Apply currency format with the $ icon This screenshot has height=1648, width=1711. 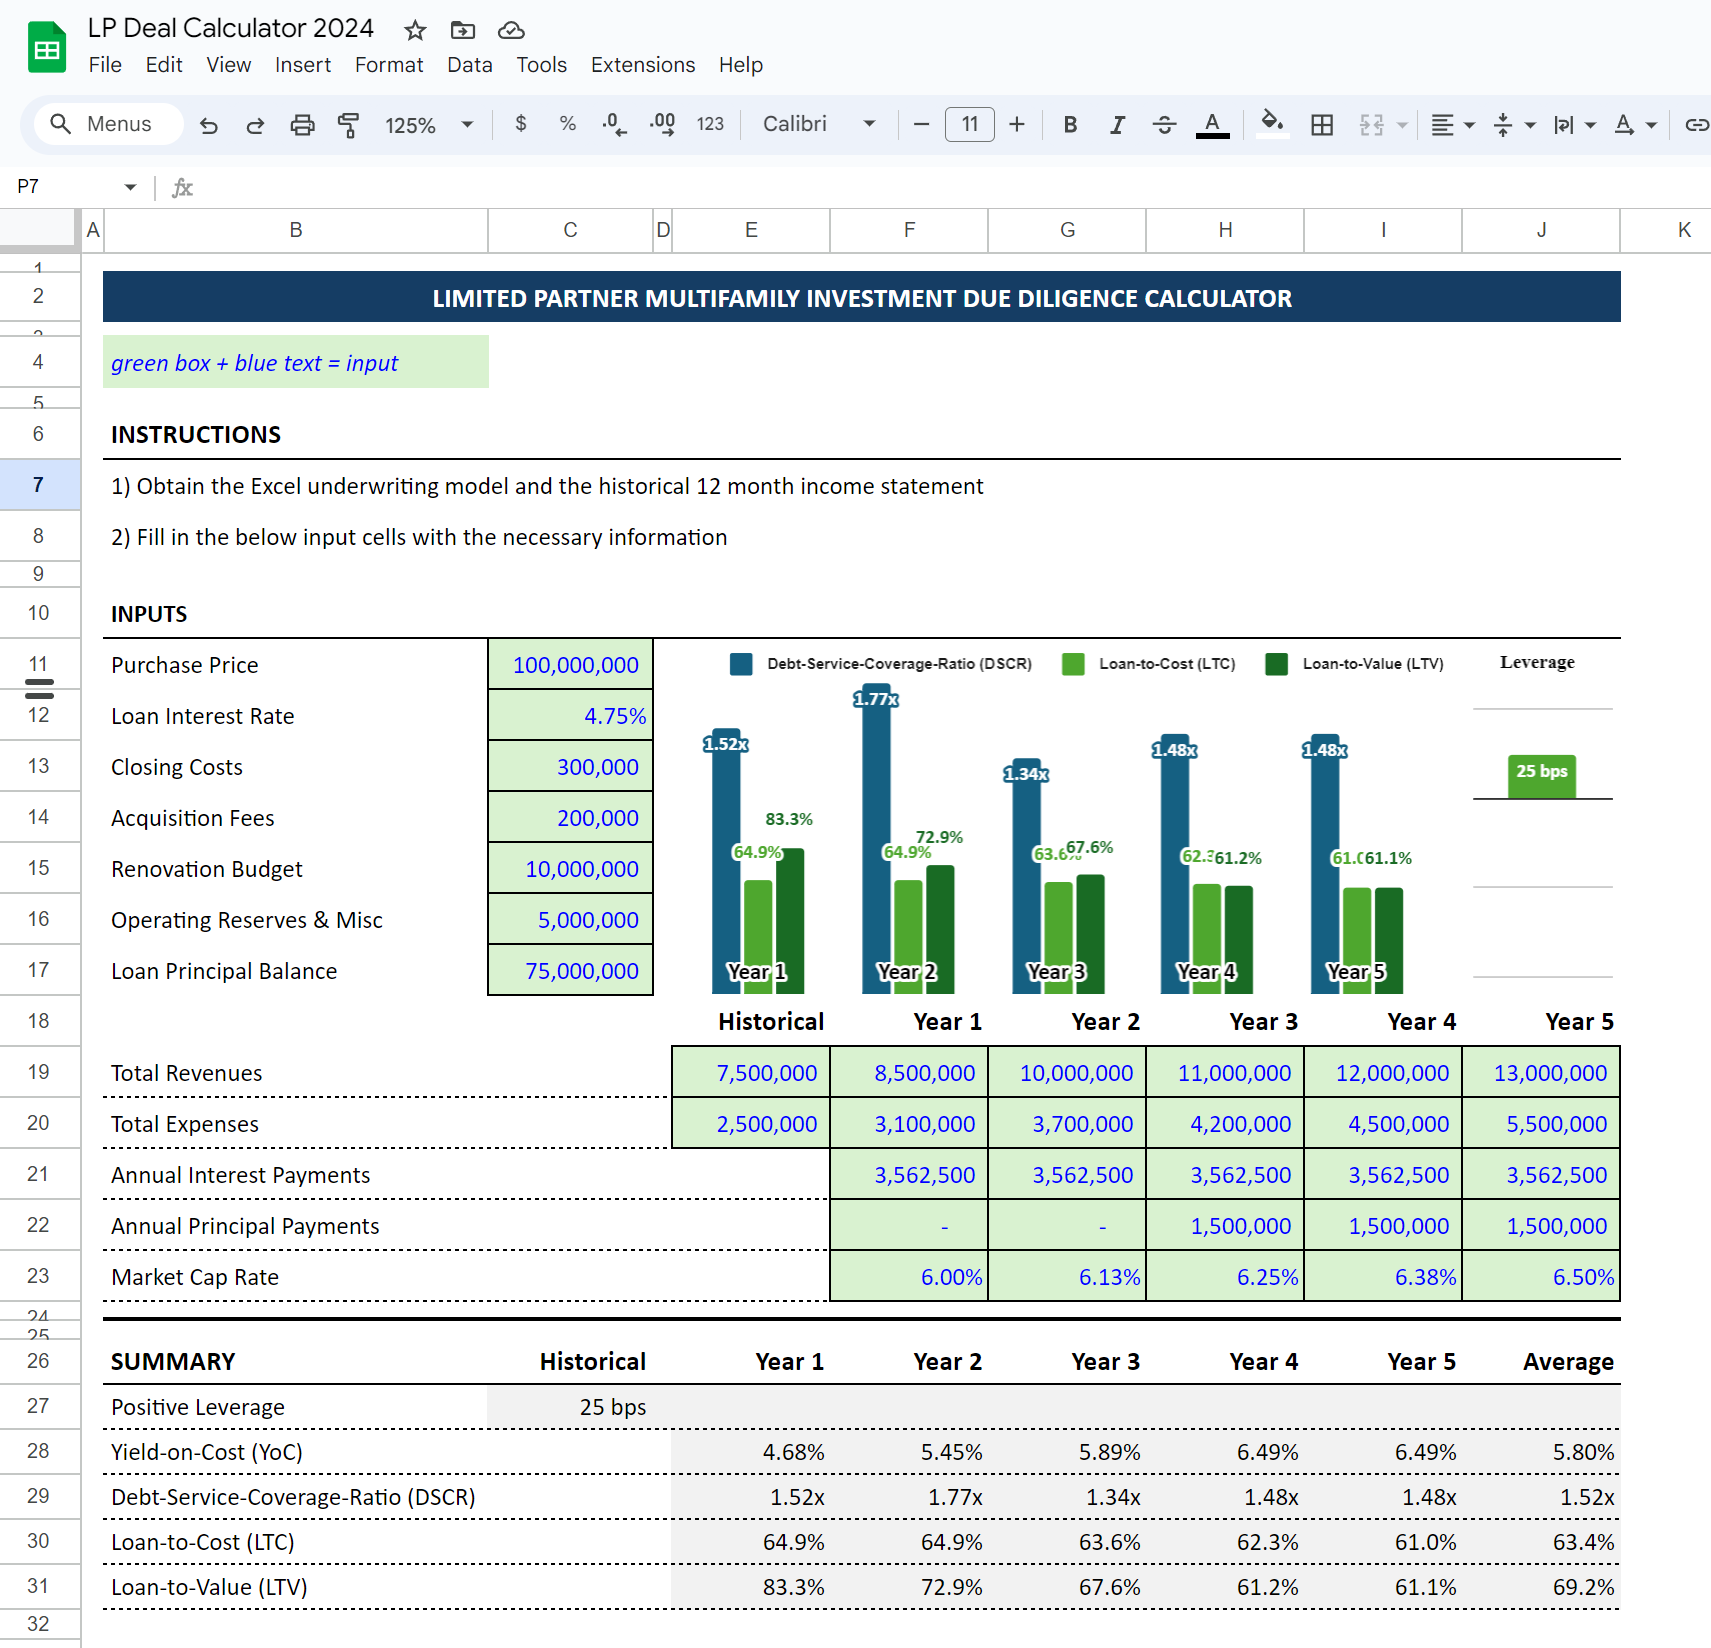click(x=520, y=124)
